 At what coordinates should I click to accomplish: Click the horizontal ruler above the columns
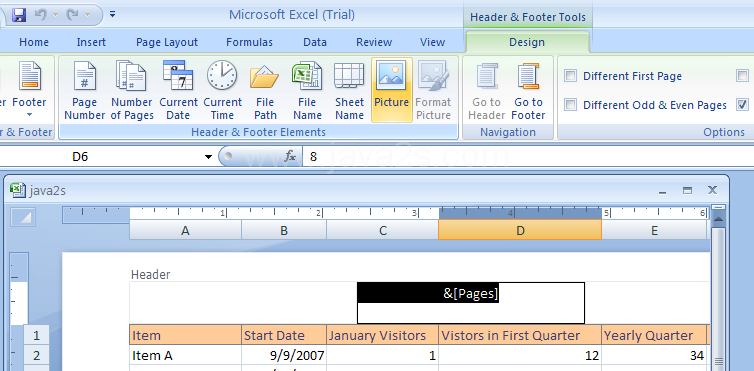tap(385, 213)
